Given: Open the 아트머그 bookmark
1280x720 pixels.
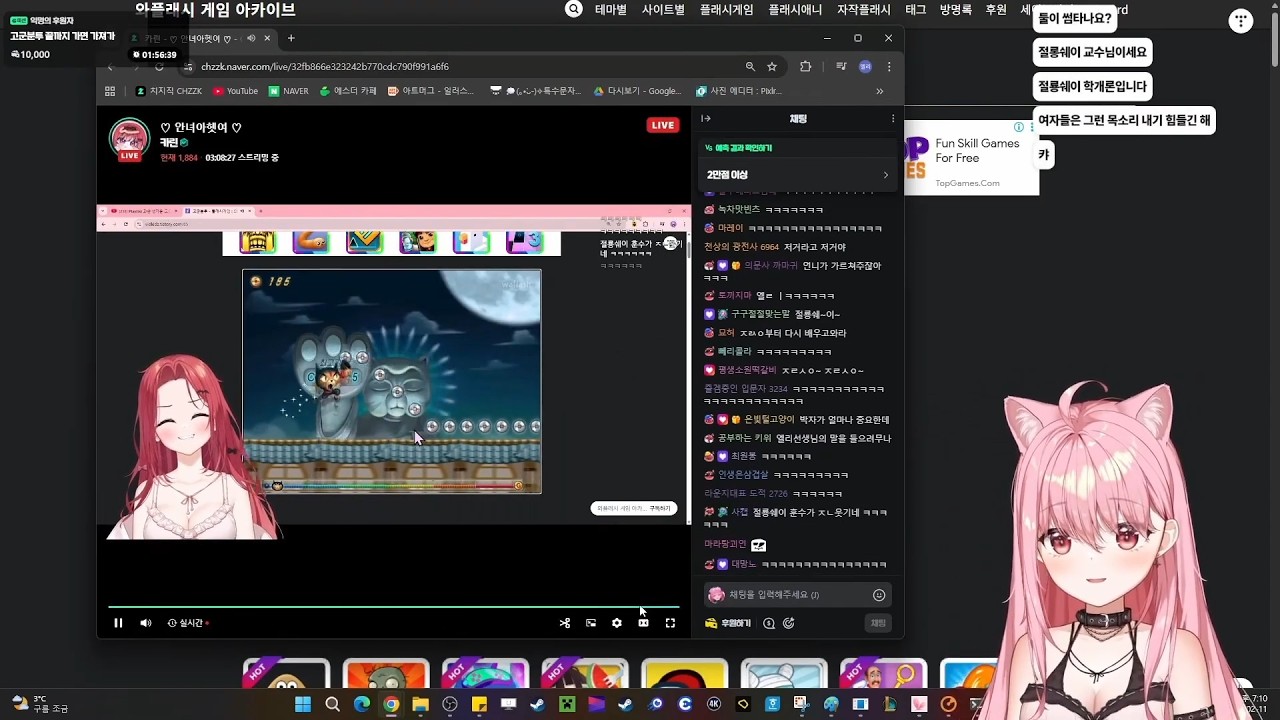Looking at the screenshot, I should click(431, 91).
